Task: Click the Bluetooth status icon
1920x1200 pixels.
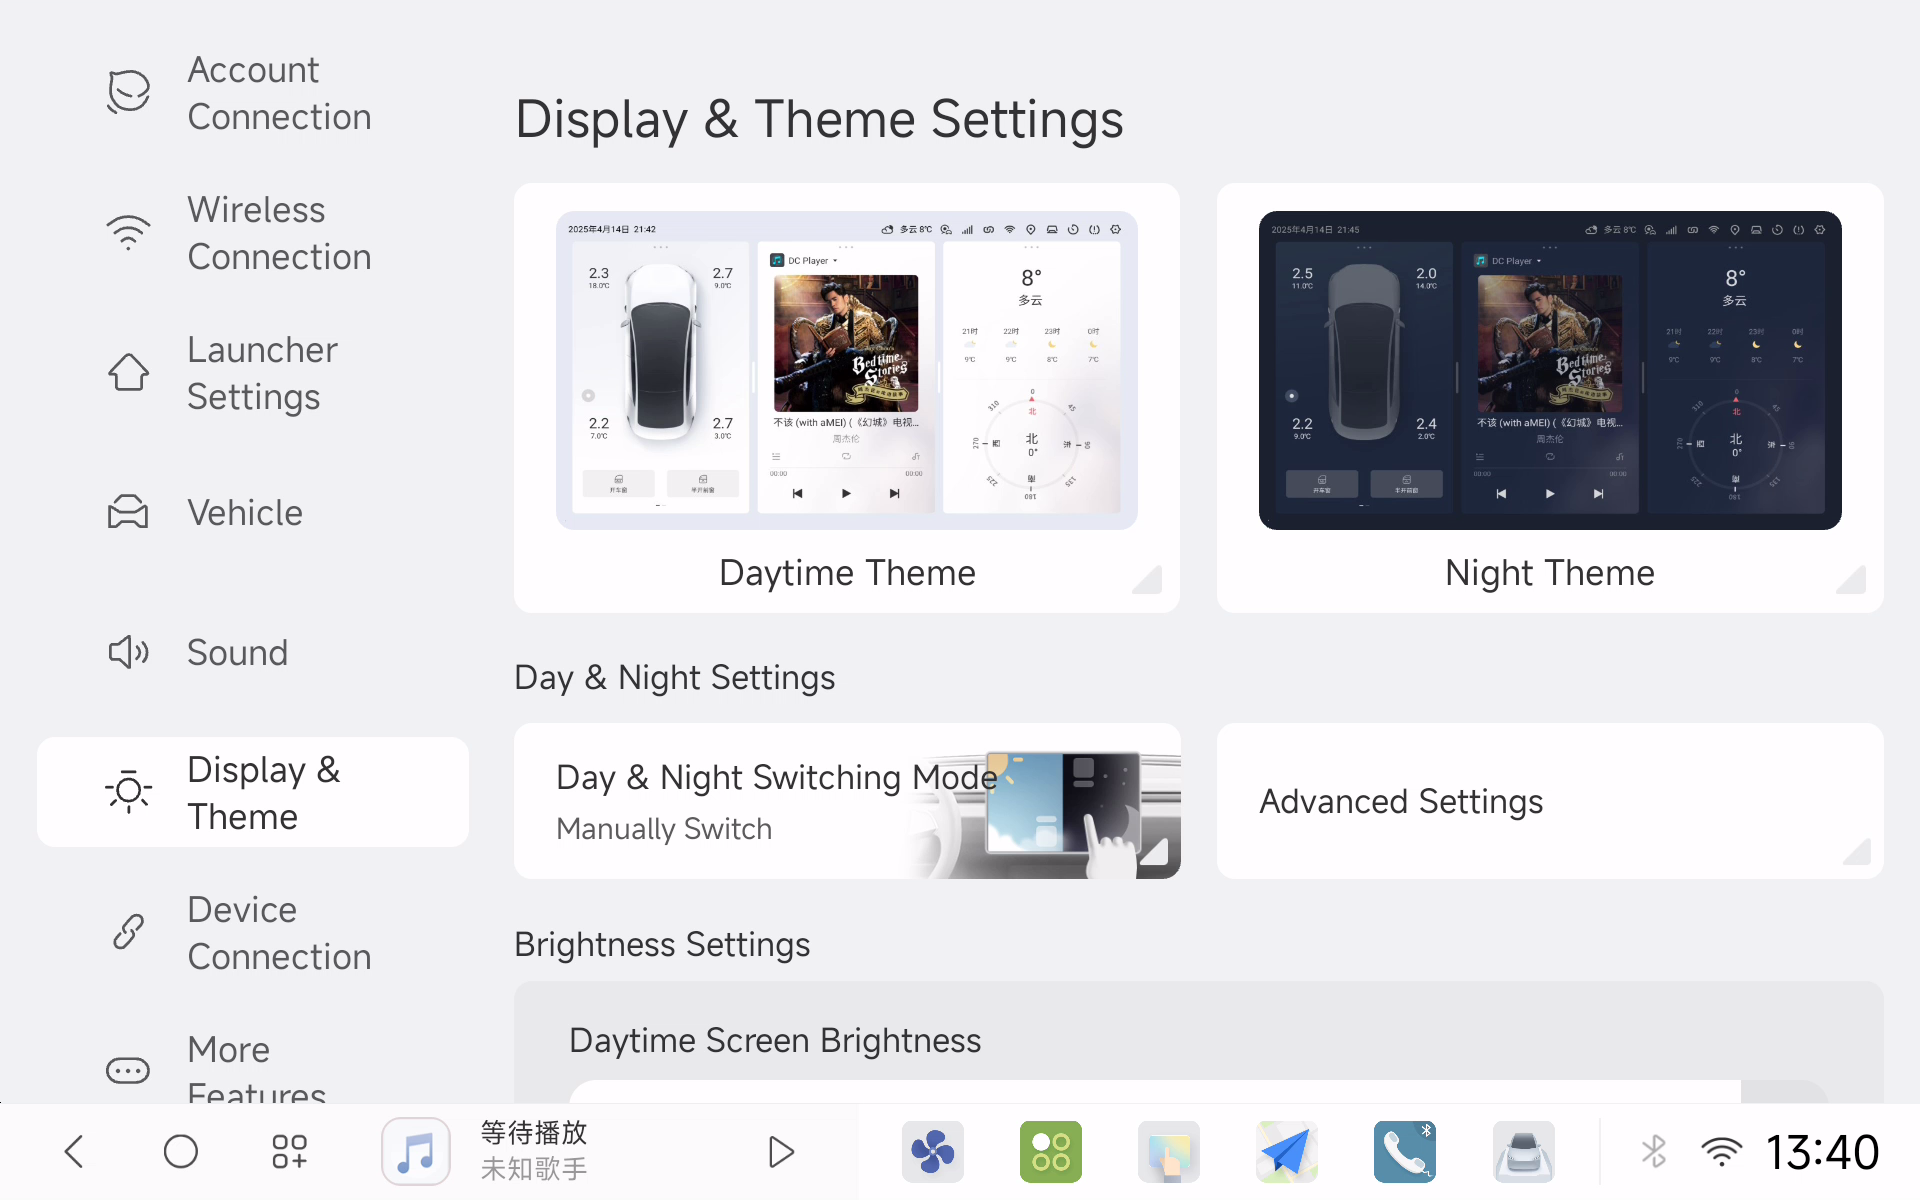Action: pos(1654,1152)
